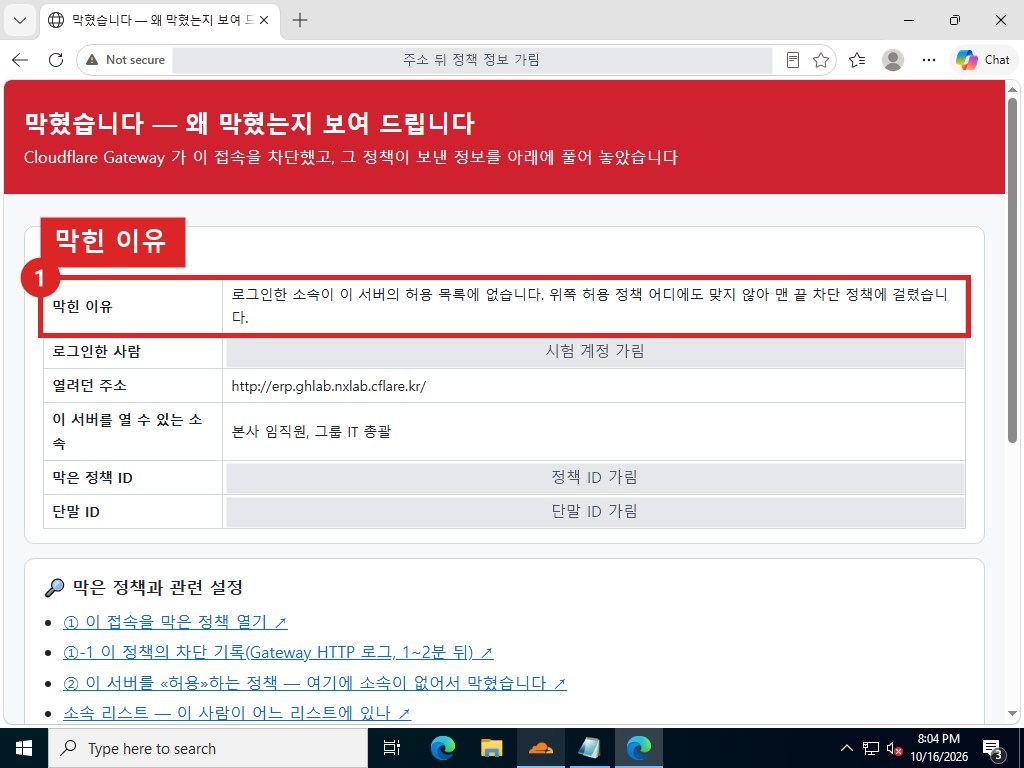Show hidden tray icons chevron
Screen dimensions: 1024x768
pos(846,748)
